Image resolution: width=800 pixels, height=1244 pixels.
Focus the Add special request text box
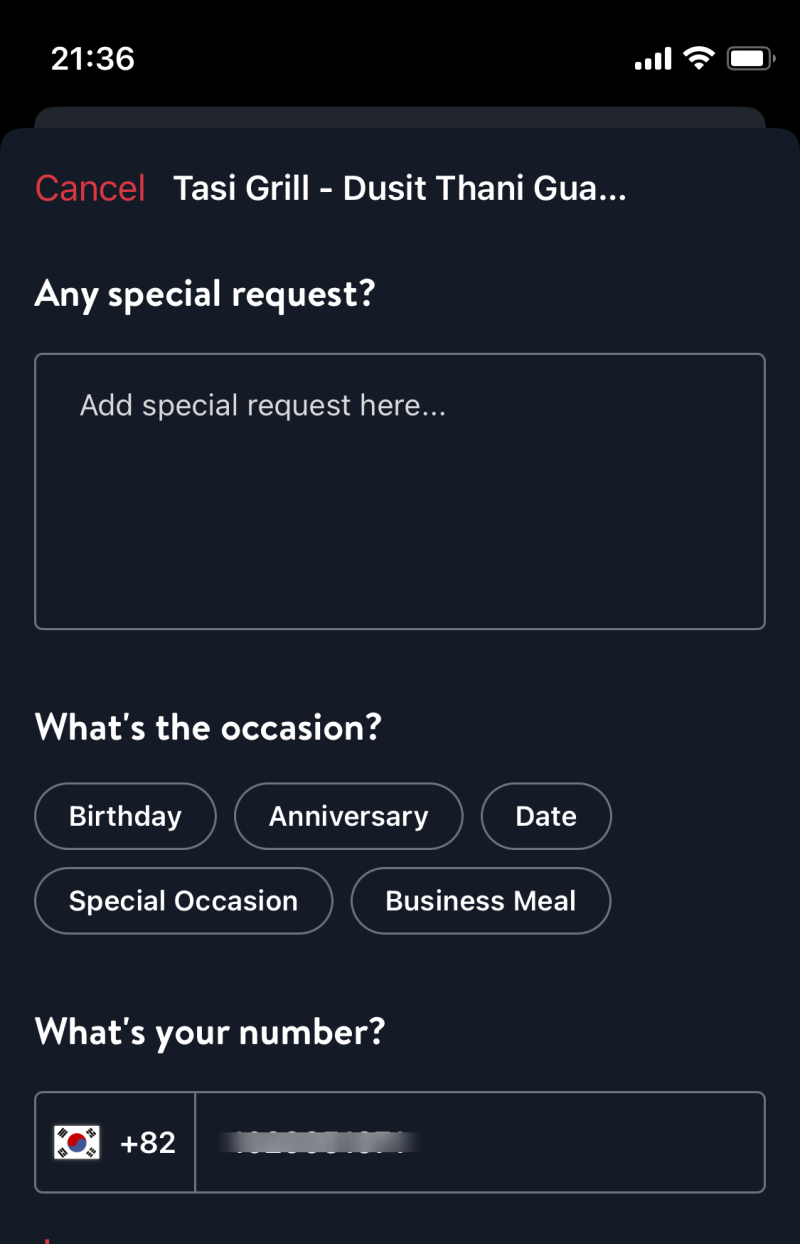point(400,491)
